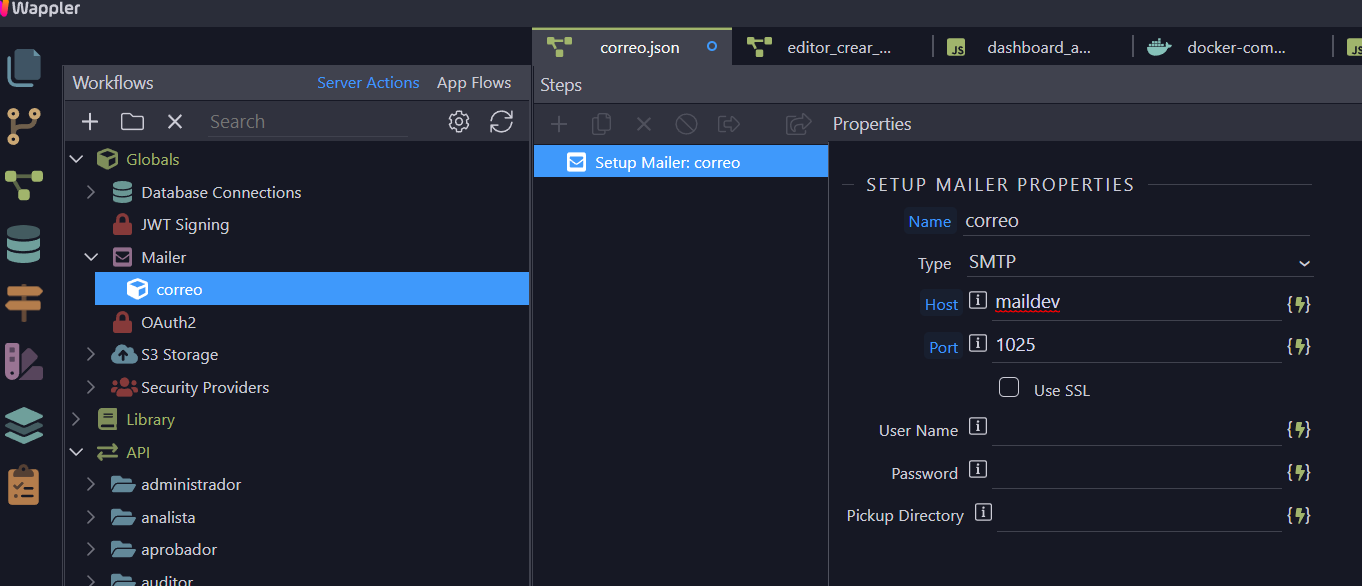Select the Server Actions link
The height and width of the screenshot is (586, 1362).
coord(368,83)
